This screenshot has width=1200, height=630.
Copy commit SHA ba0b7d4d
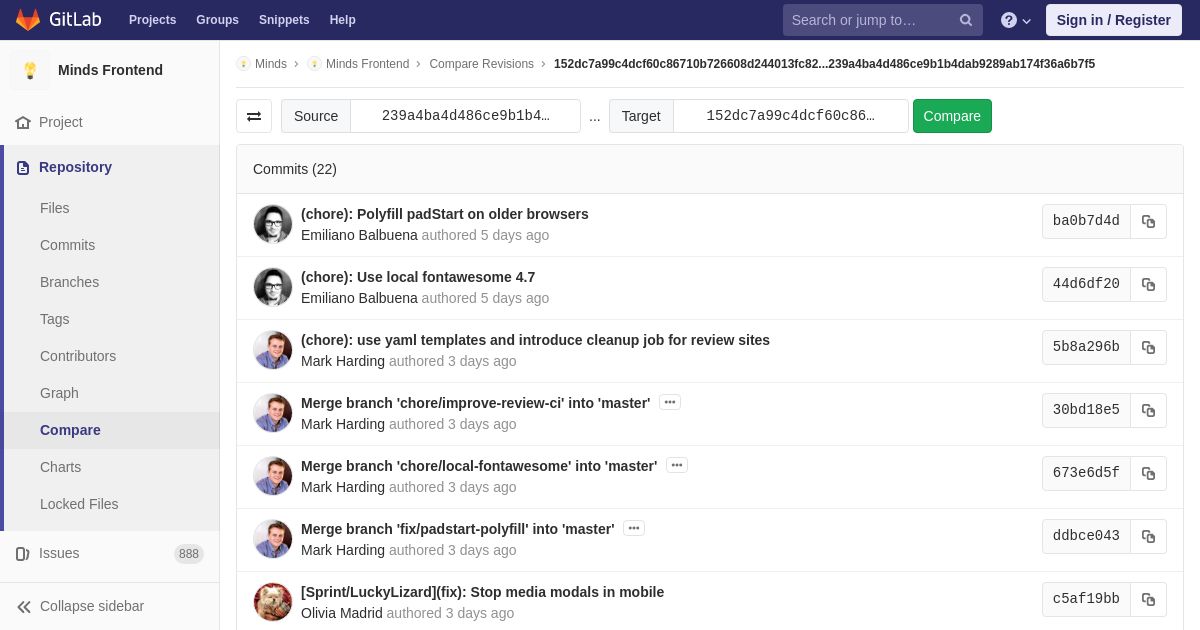tap(1148, 221)
